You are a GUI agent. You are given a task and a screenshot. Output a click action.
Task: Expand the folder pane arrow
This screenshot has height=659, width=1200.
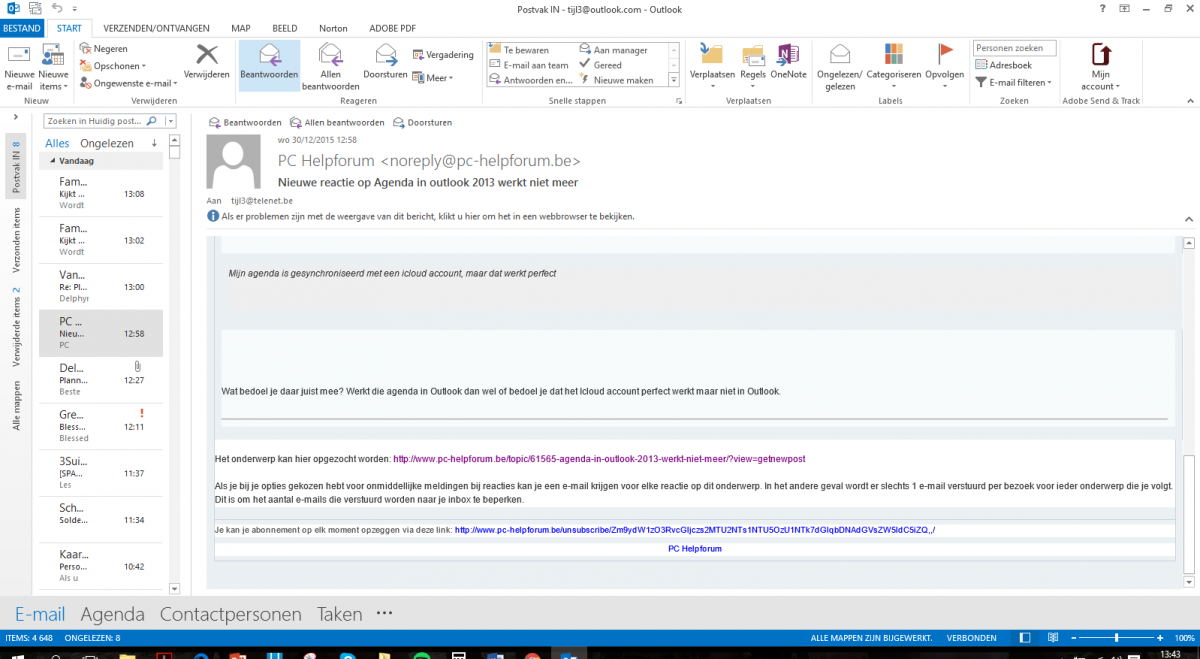(x=15, y=119)
